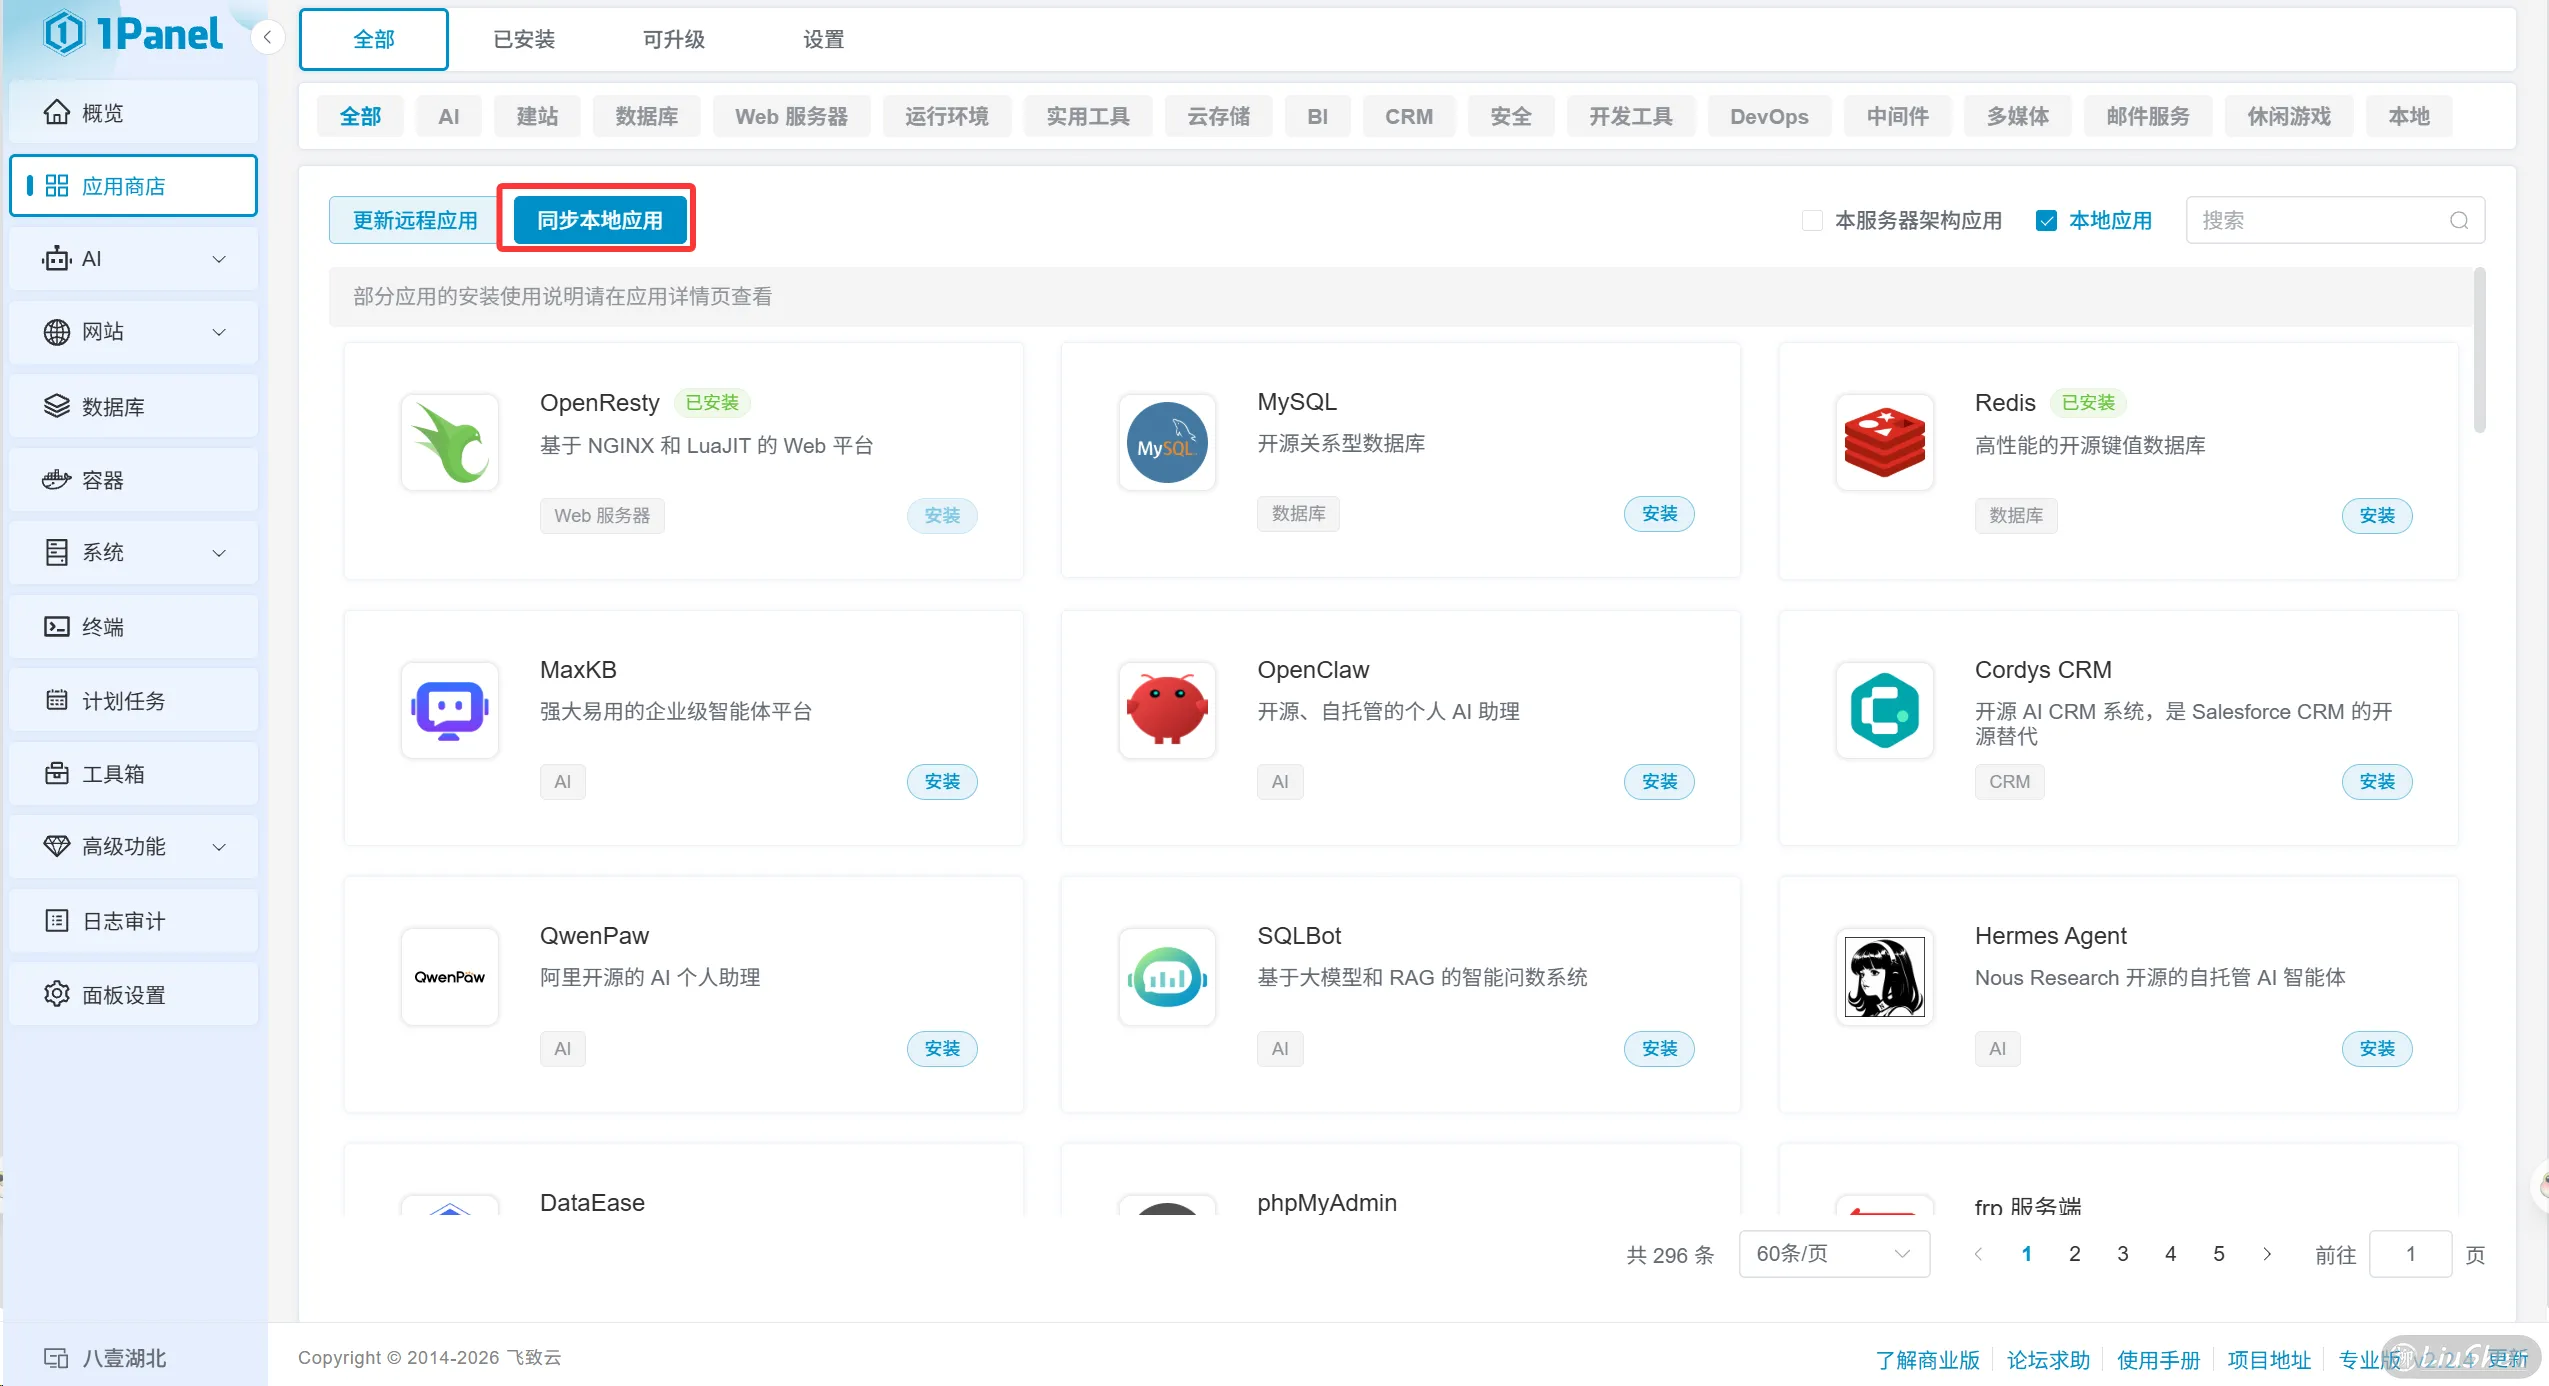The width and height of the screenshot is (2549, 1386).
Task: Click the 终端 terminal icon
Action: click(57, 627)
